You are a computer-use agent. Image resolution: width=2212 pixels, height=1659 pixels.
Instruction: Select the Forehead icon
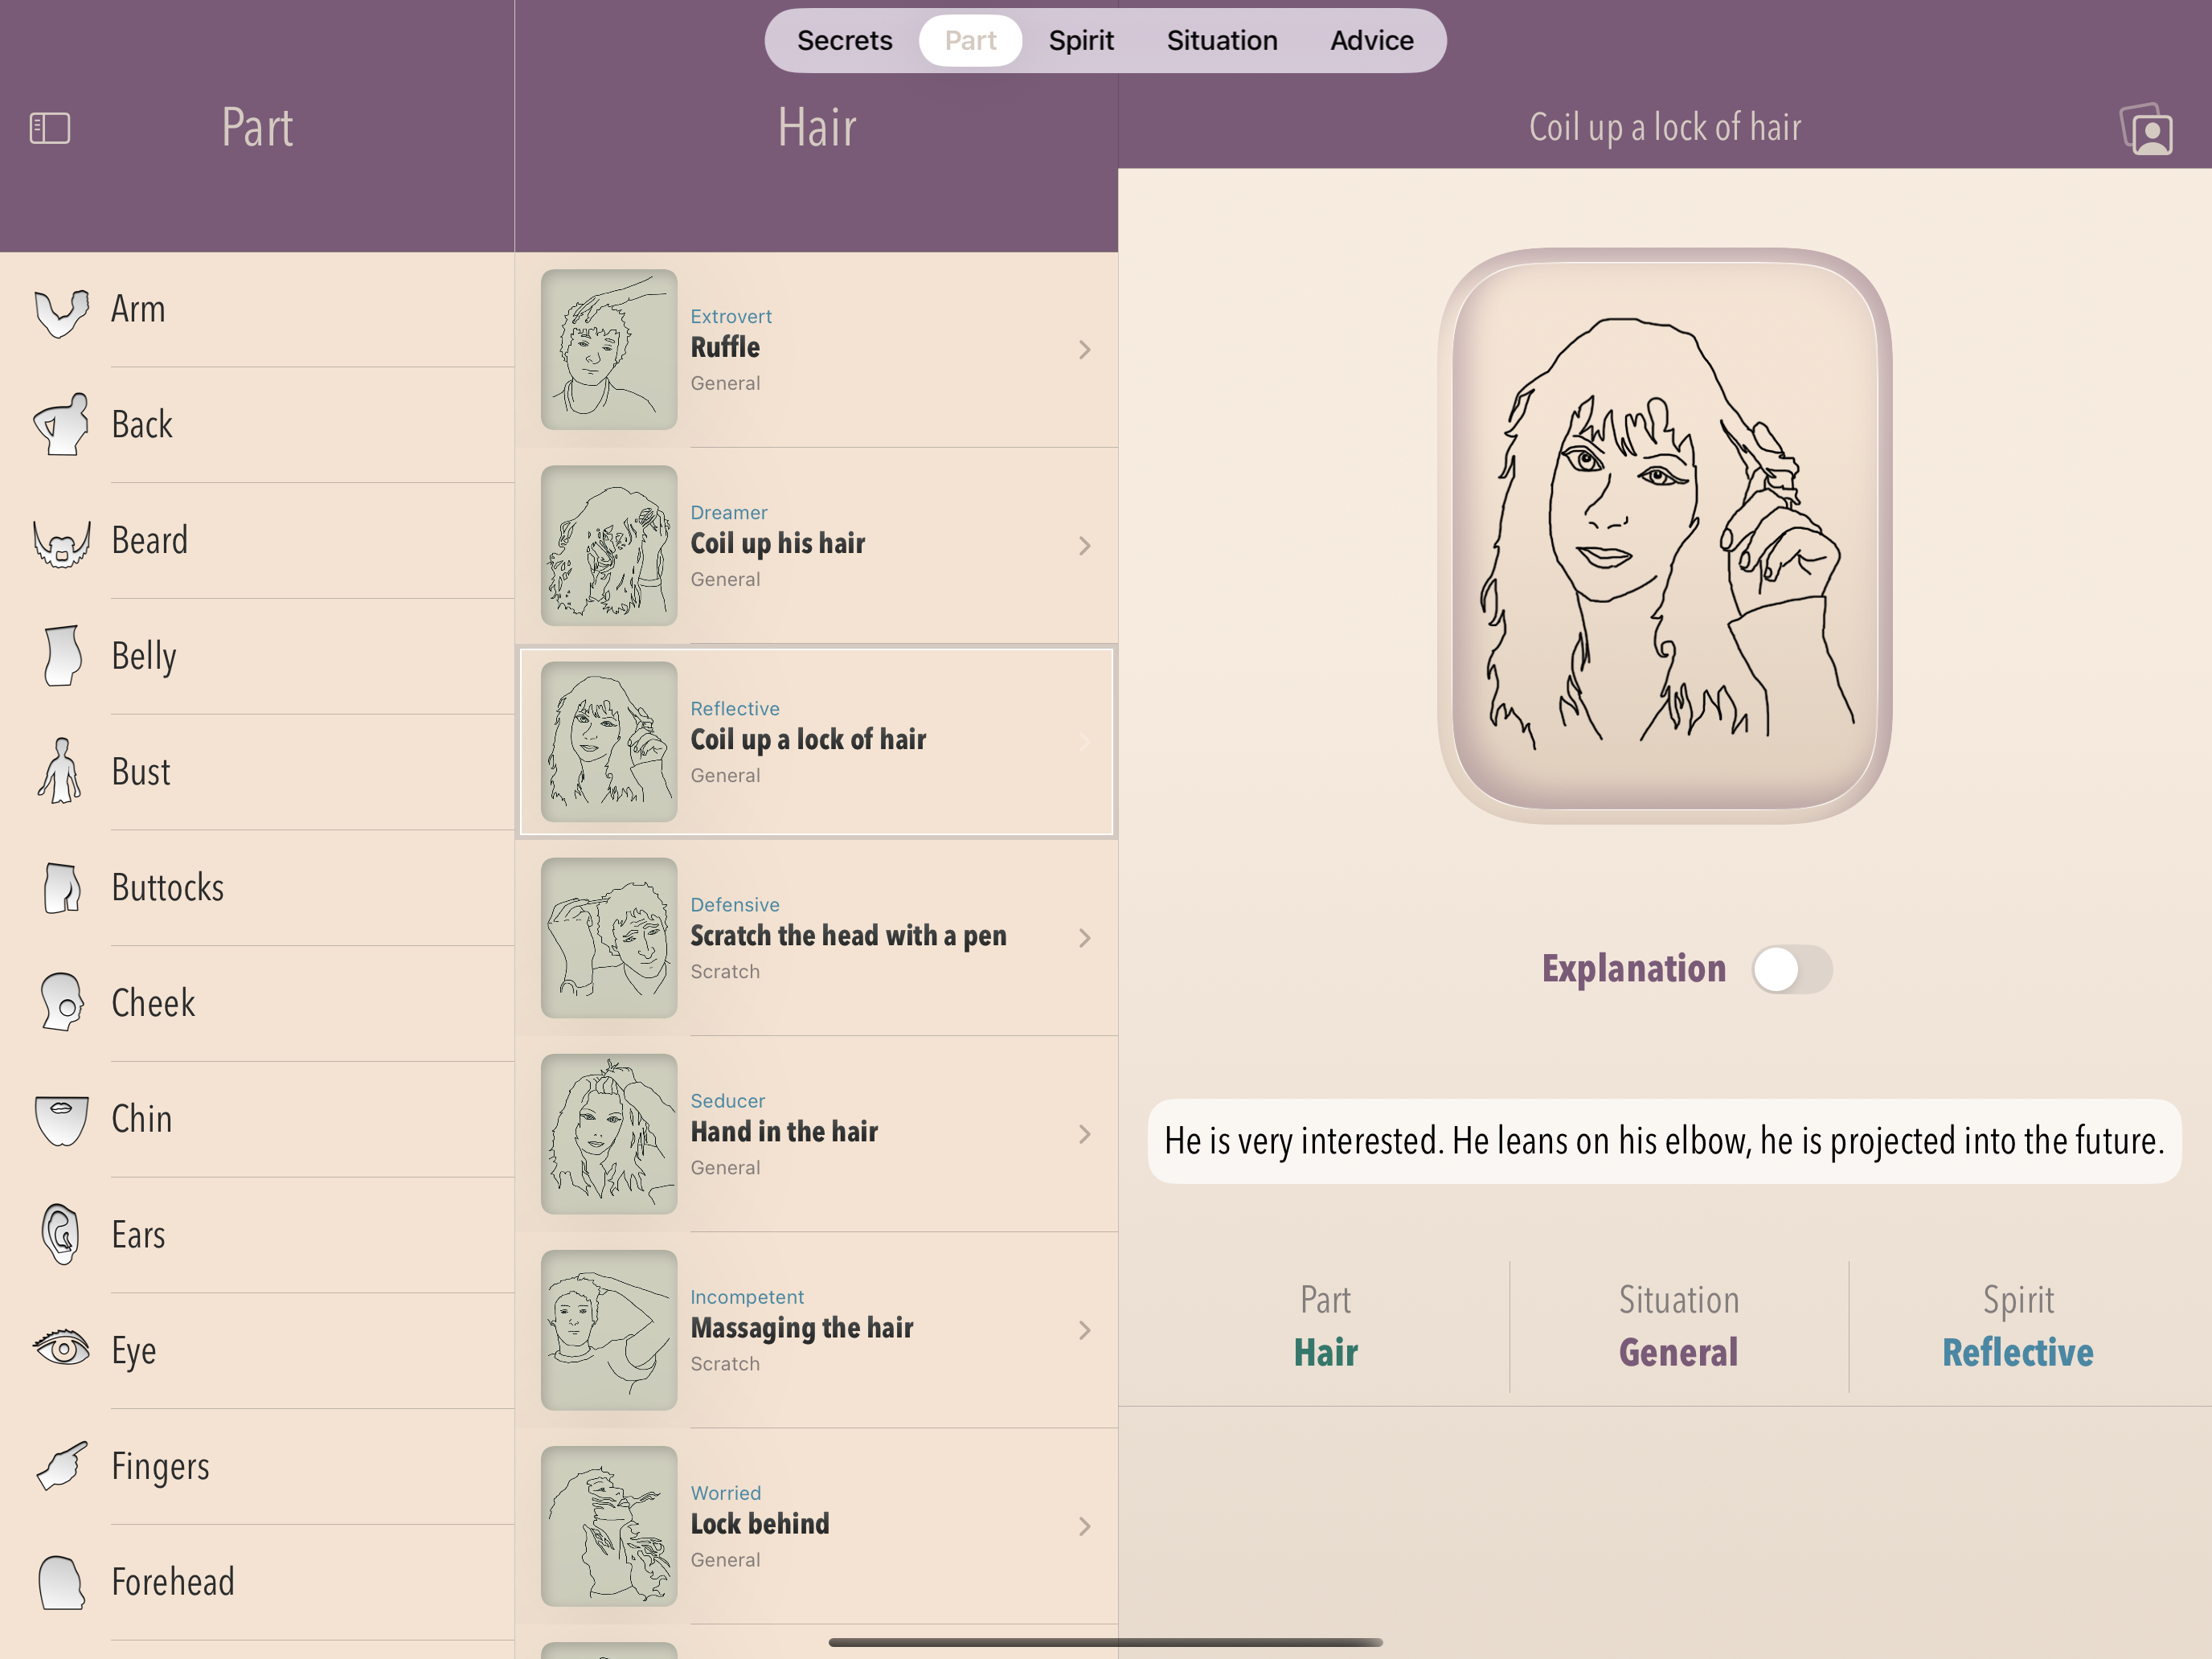pos(62,1582)
